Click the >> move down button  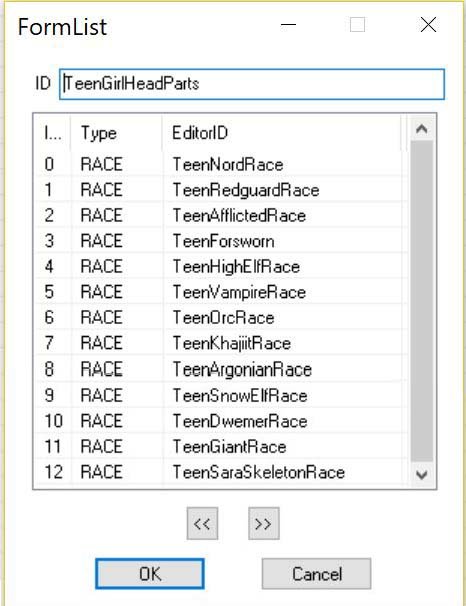coord(264,524)
